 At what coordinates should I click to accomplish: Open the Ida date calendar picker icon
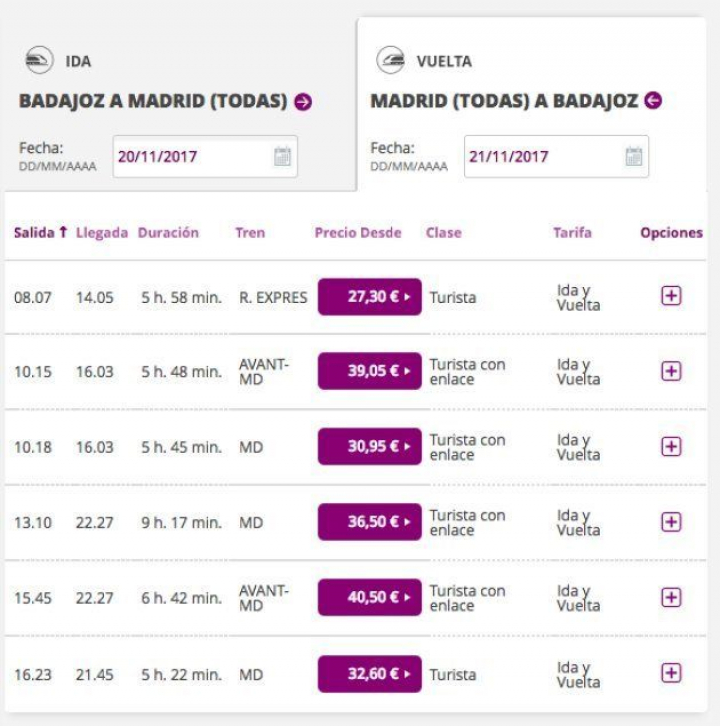(282, 156)
